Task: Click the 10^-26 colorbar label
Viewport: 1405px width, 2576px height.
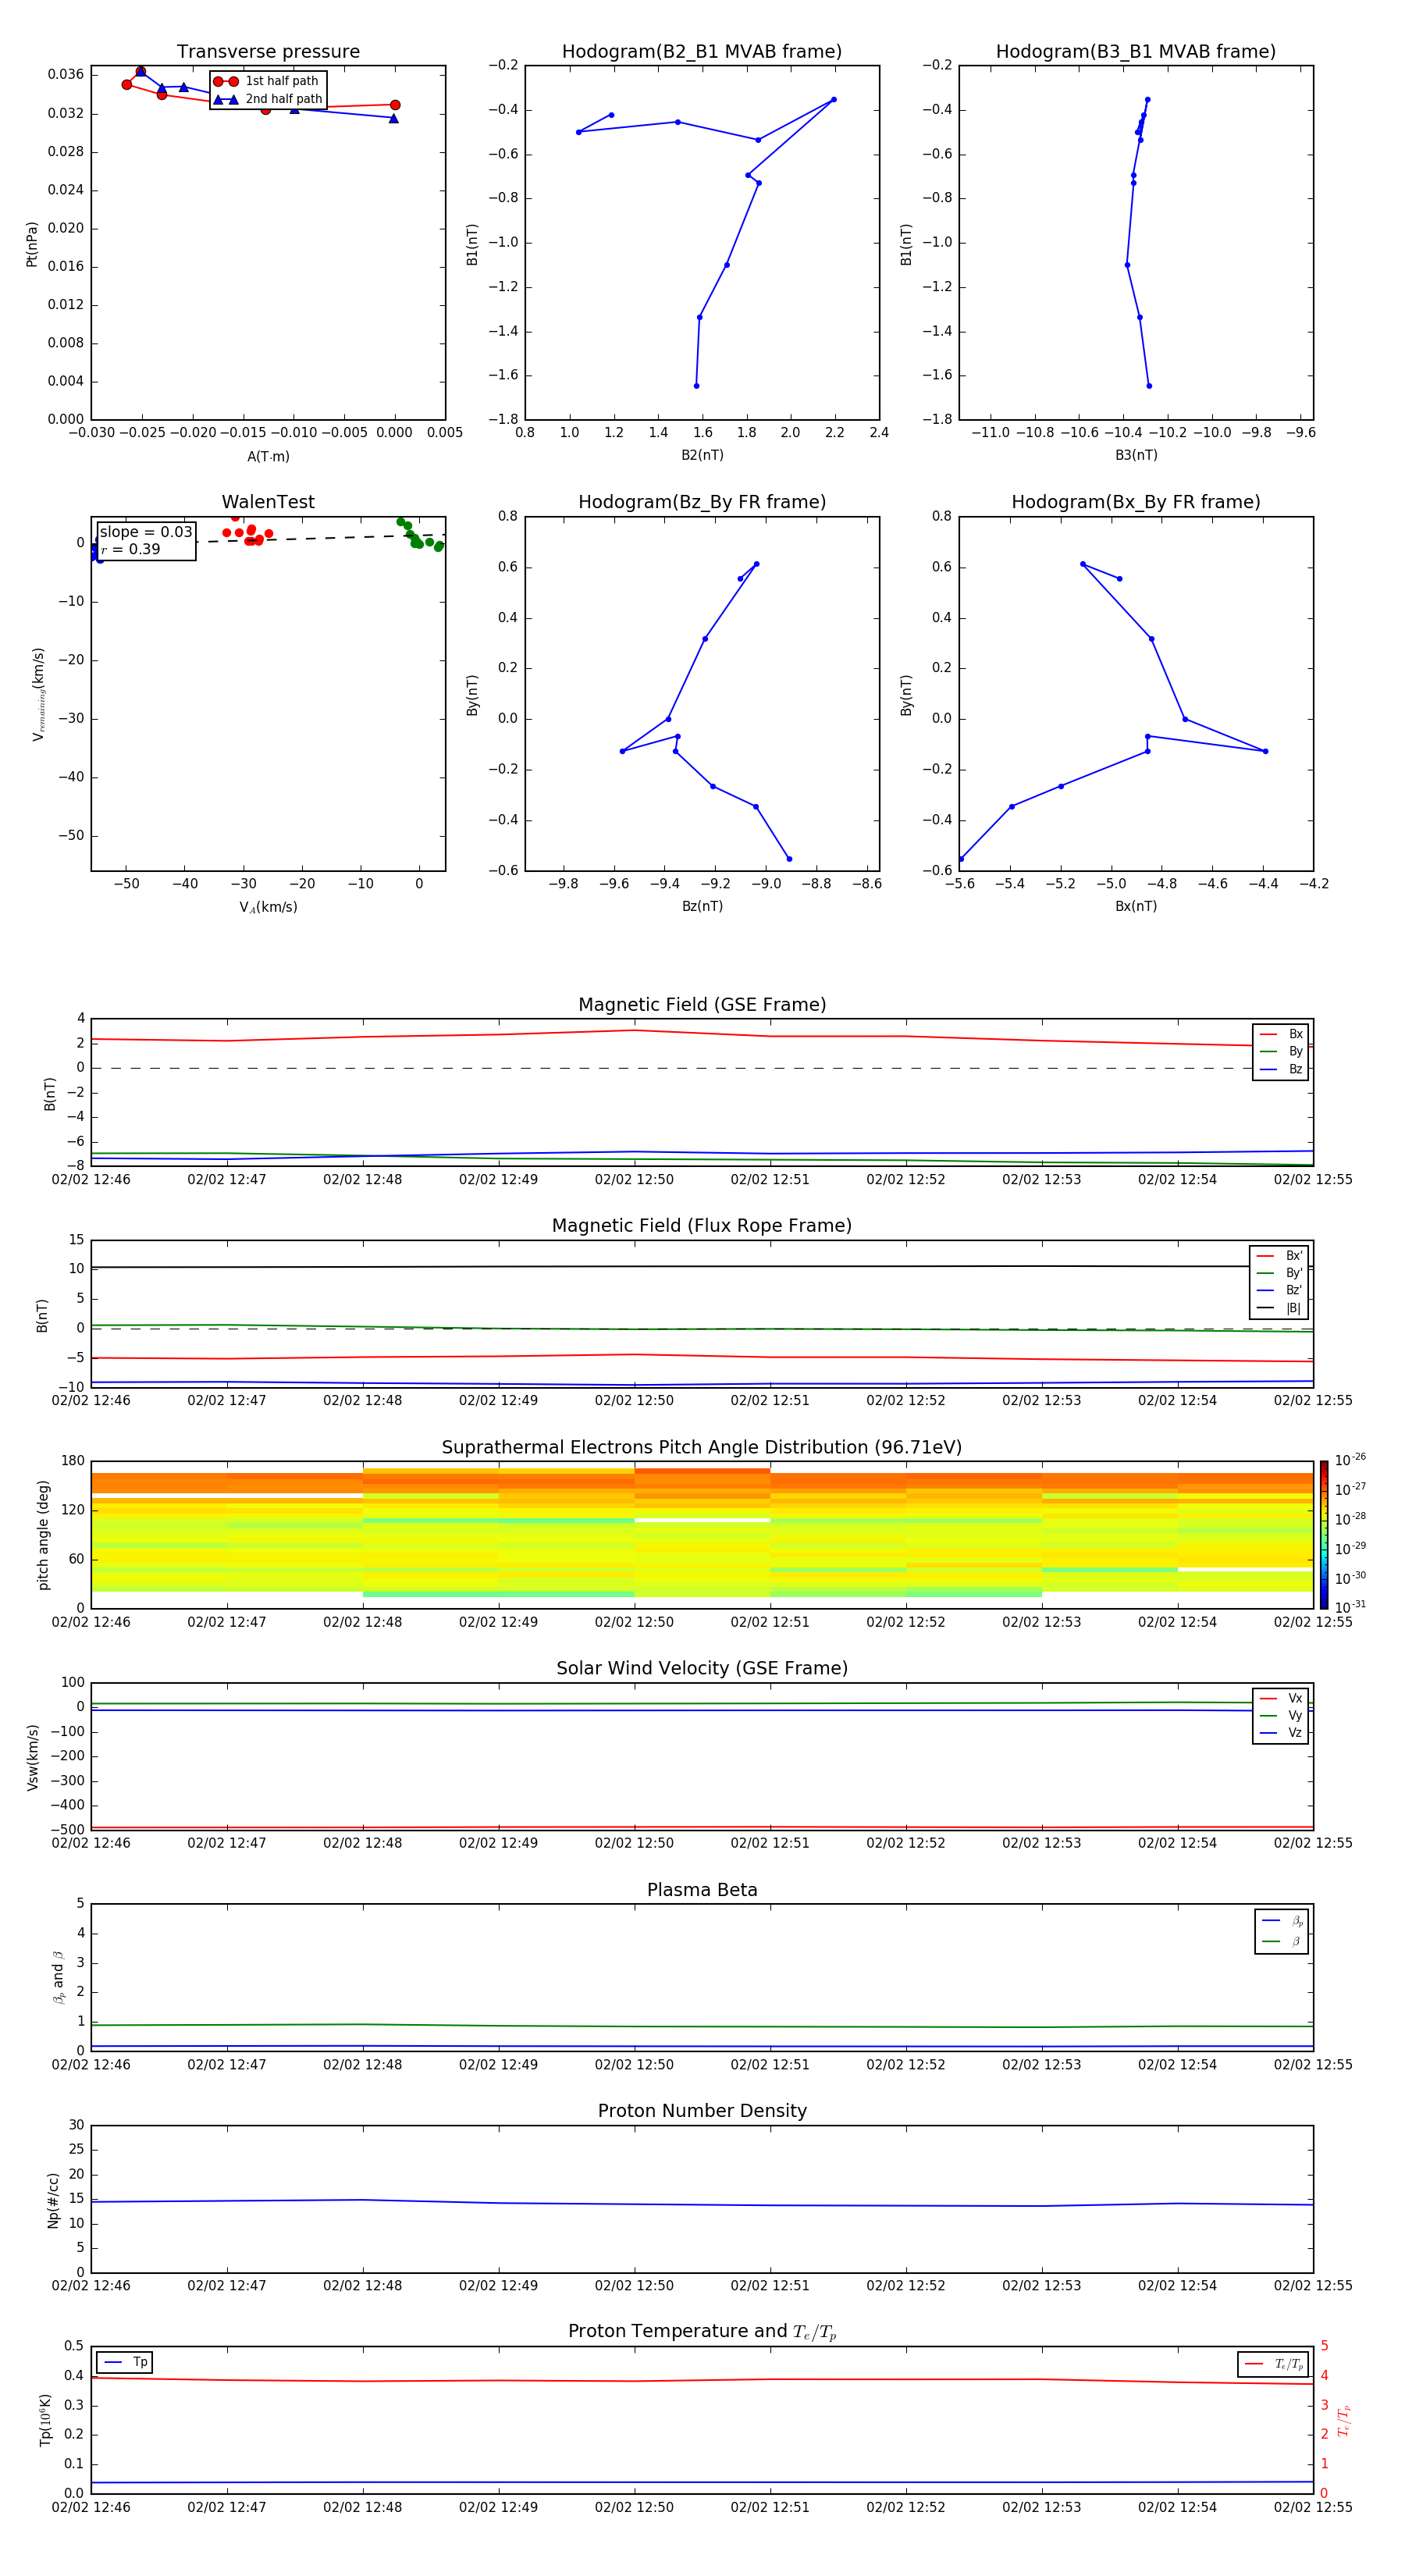Action: click(x=1350, y=1460)
